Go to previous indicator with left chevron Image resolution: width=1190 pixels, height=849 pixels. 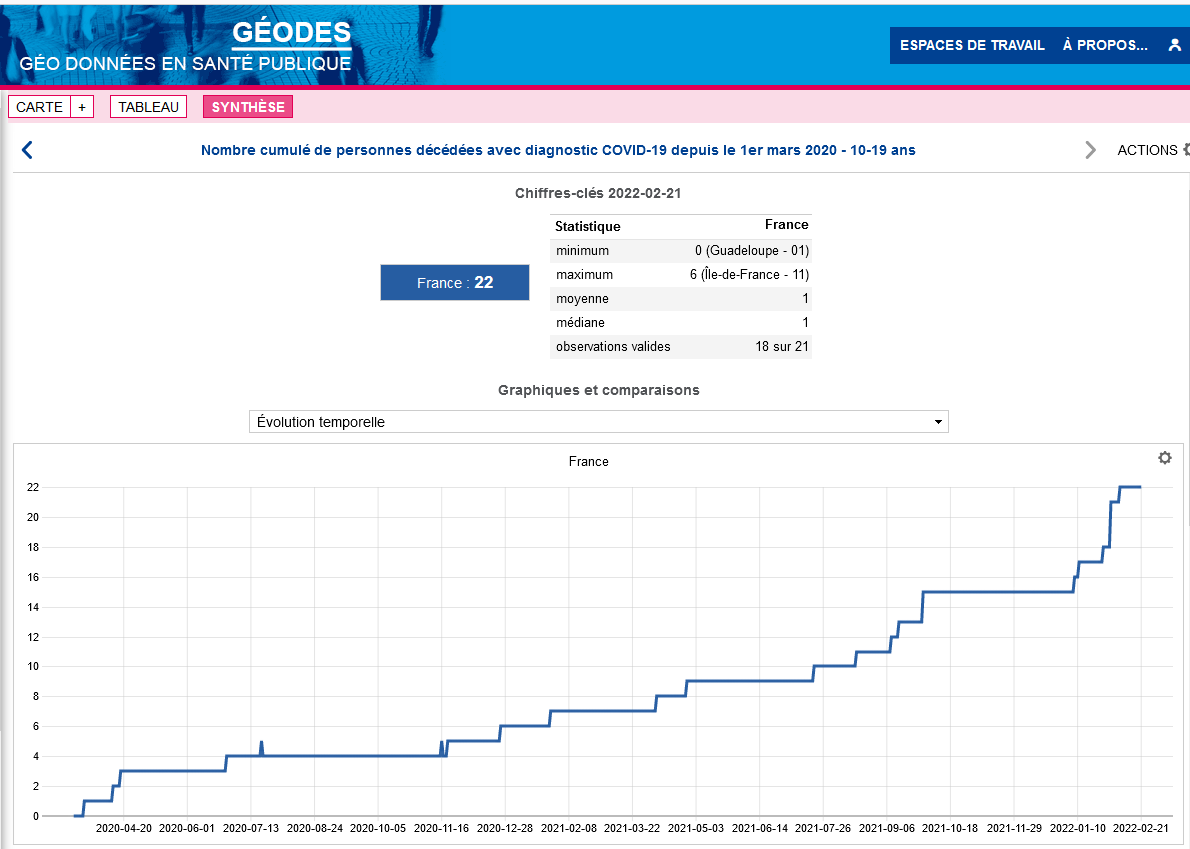click(x=27, y=149)
